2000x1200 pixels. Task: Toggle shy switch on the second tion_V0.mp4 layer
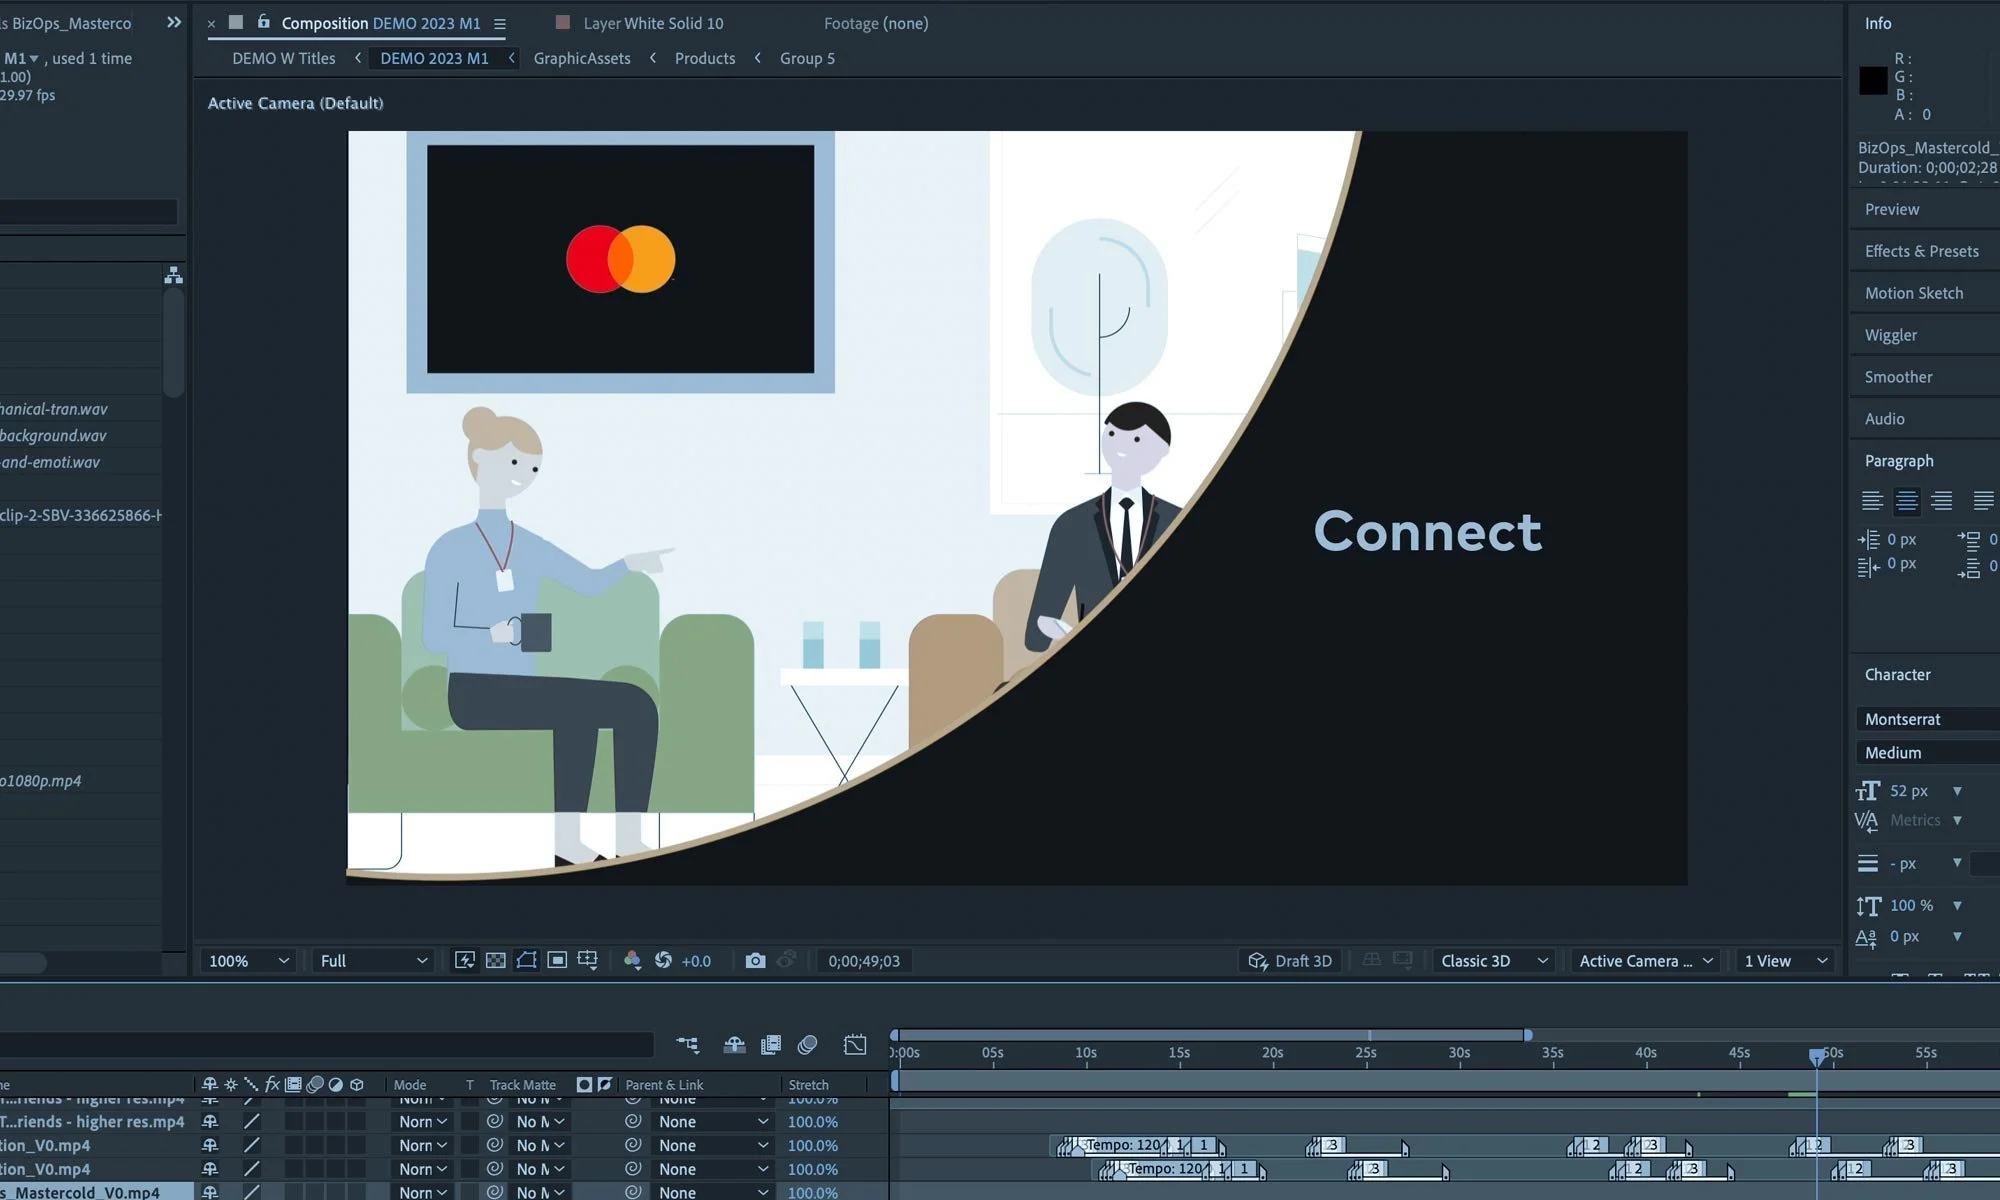click(210, 1168)
